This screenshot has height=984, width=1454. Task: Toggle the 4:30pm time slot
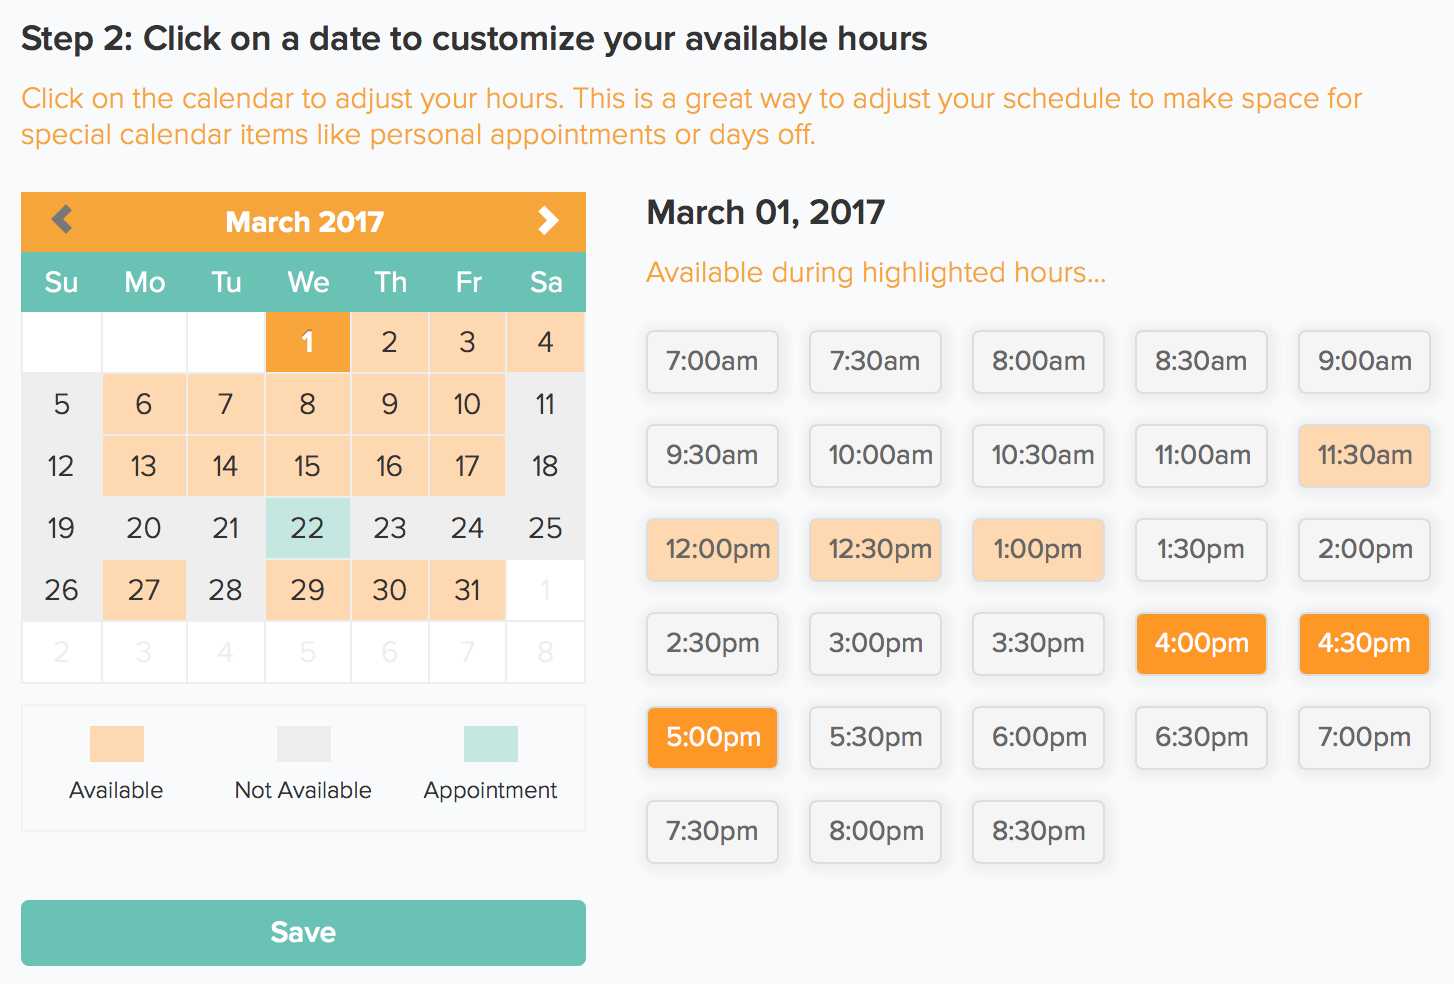[x=1364, y=643]
